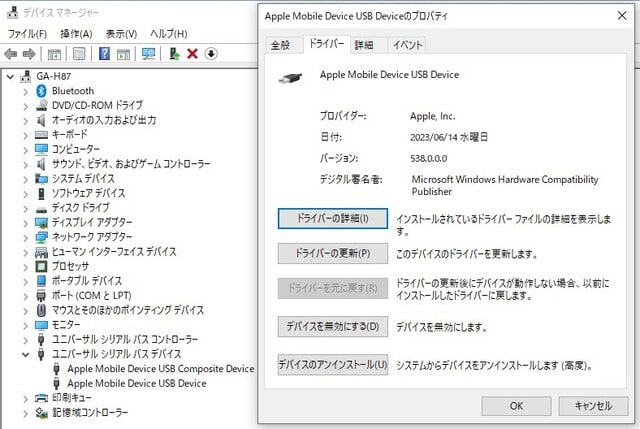Click the マウス pointing device icon
The image size is (640, 429).
point(41,310)
